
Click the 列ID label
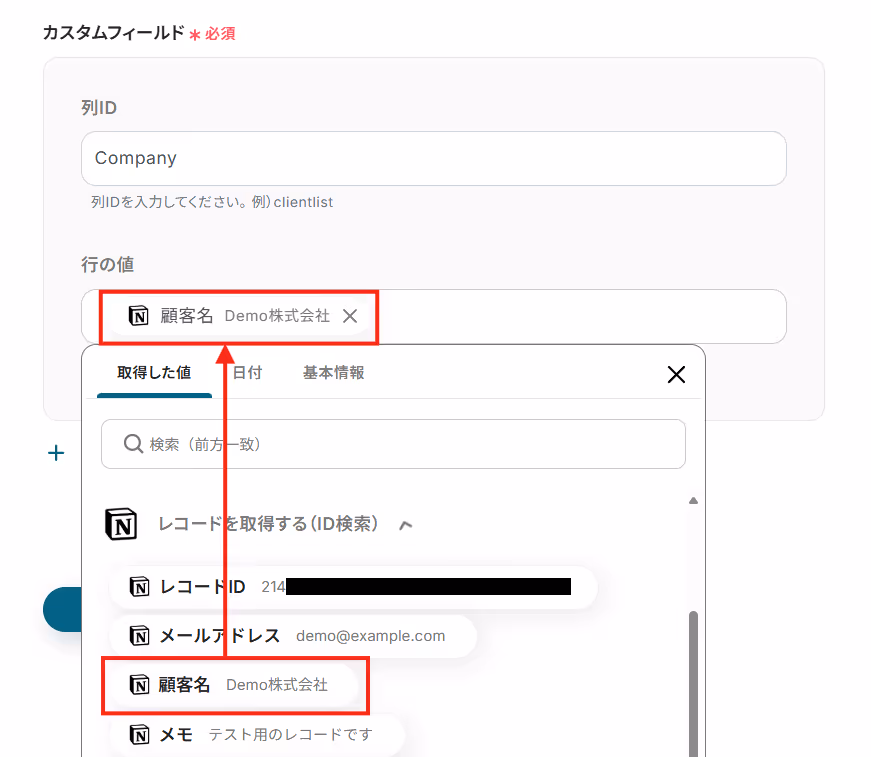coord(99,107)
